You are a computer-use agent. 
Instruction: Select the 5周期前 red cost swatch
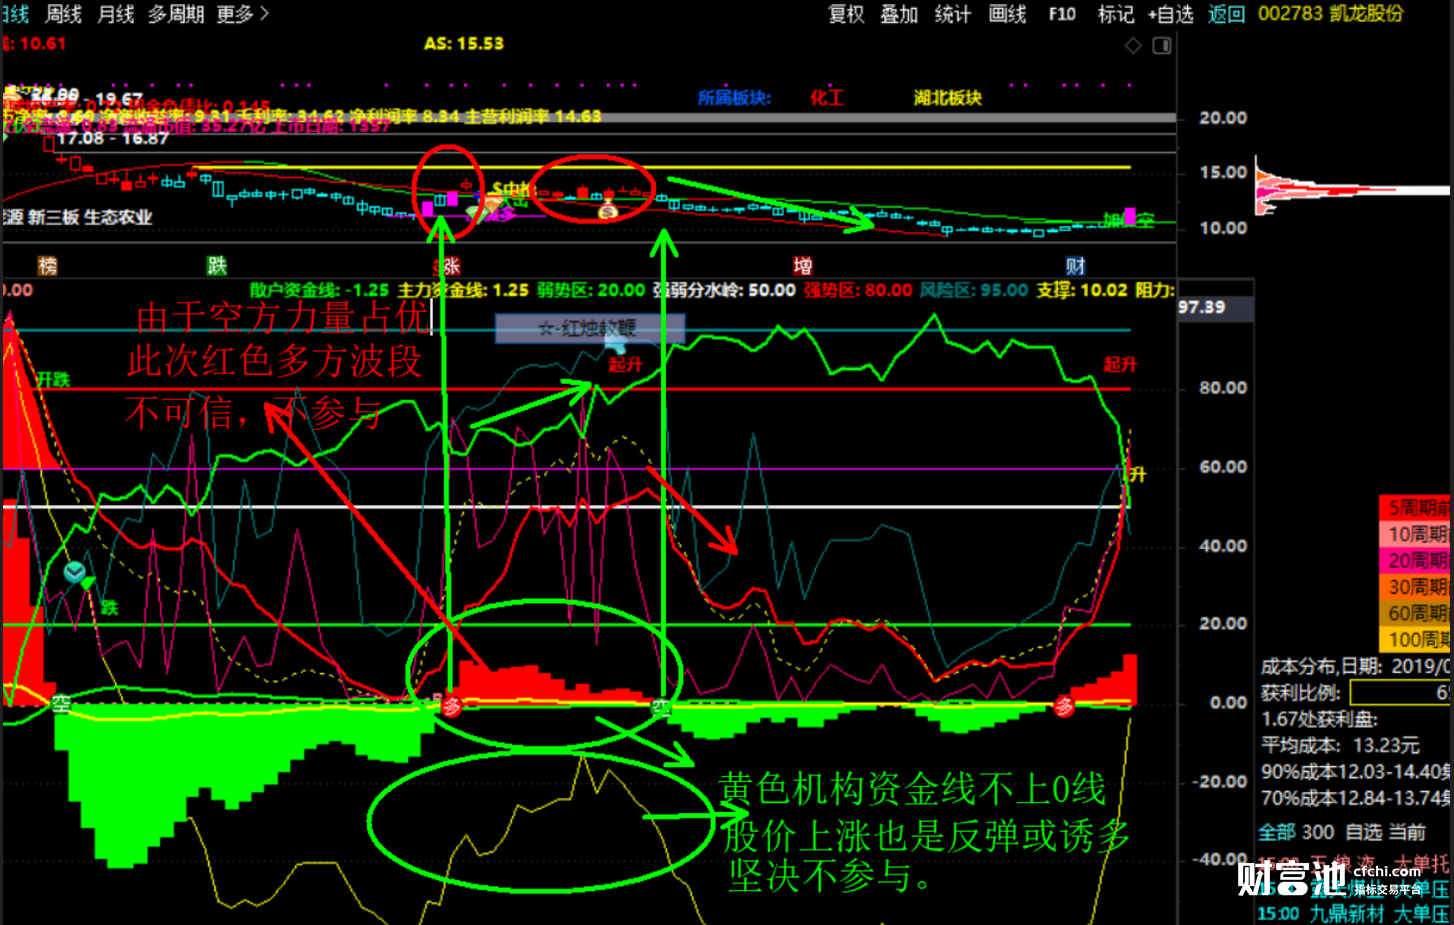point(1414,508)
